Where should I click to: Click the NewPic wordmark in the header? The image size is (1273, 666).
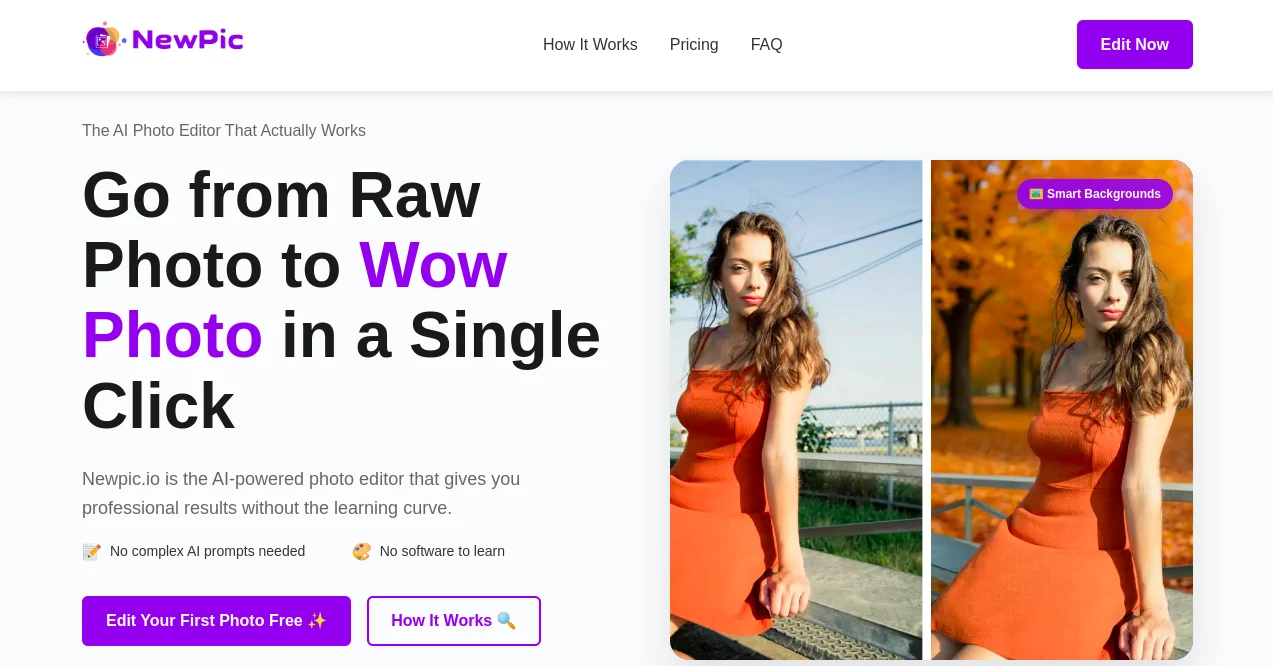[x=190, y=39]
